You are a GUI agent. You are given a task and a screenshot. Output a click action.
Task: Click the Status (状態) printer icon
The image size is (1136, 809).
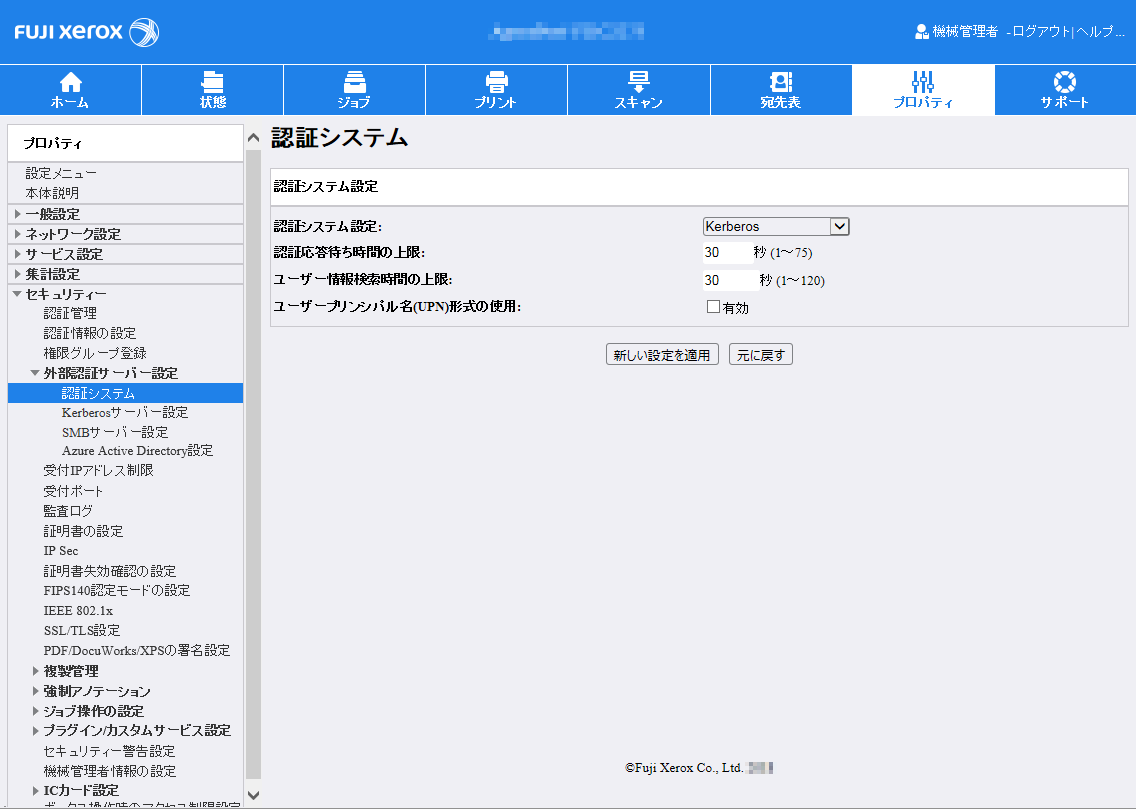[x=212, y=81]
